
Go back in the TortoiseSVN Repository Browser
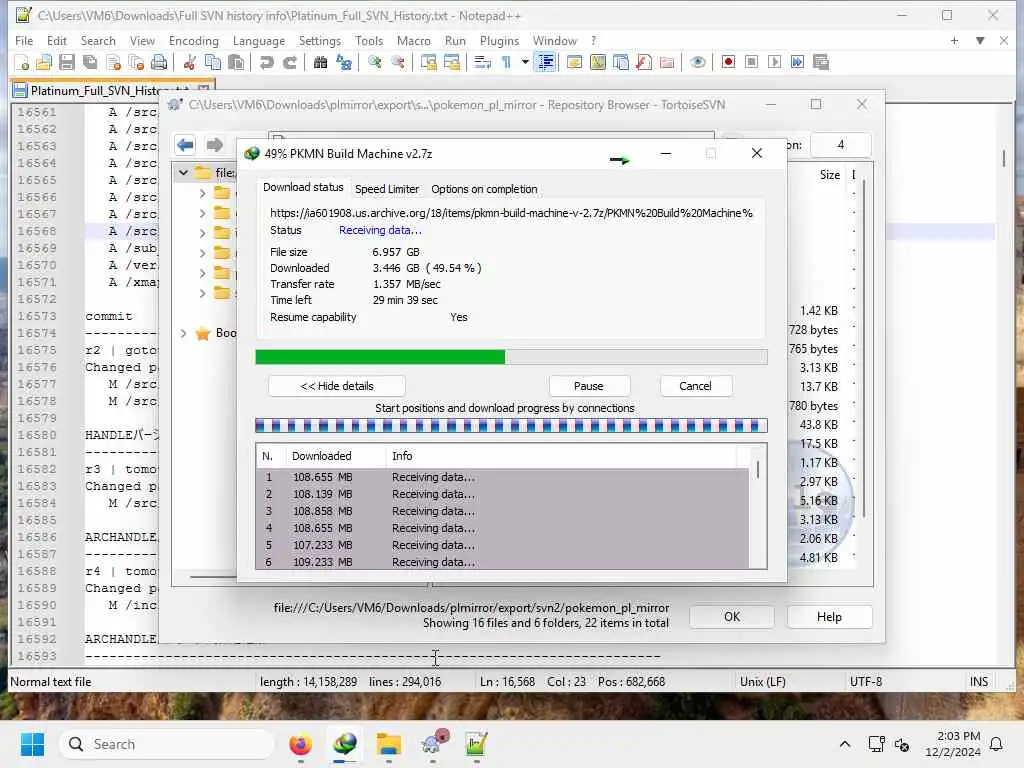point(185,145)
